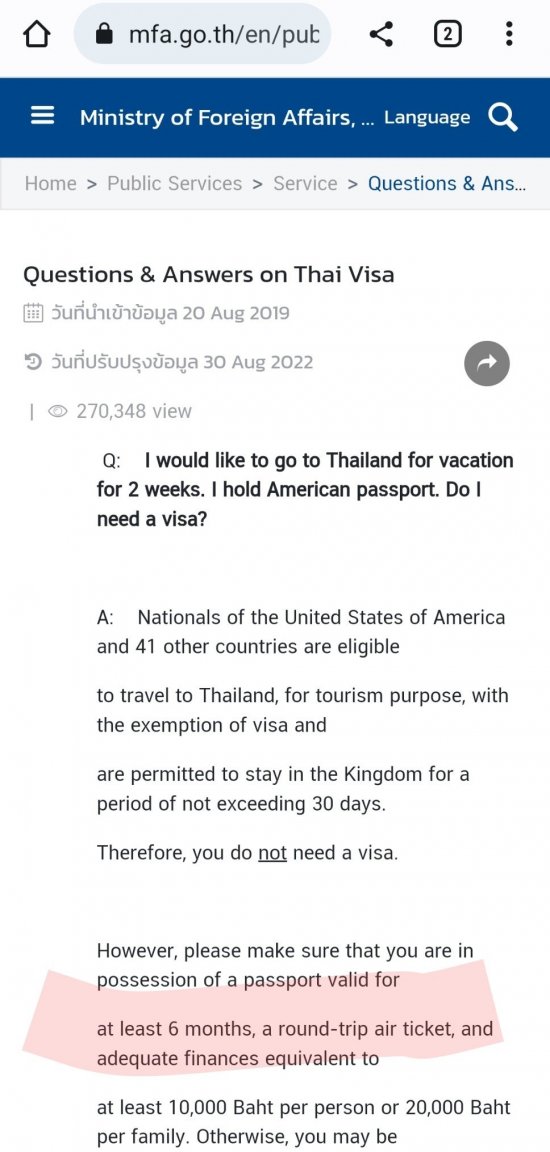
Task: Tap the Ministry of Foreign Affairs title
Action: tap(227, 118)
